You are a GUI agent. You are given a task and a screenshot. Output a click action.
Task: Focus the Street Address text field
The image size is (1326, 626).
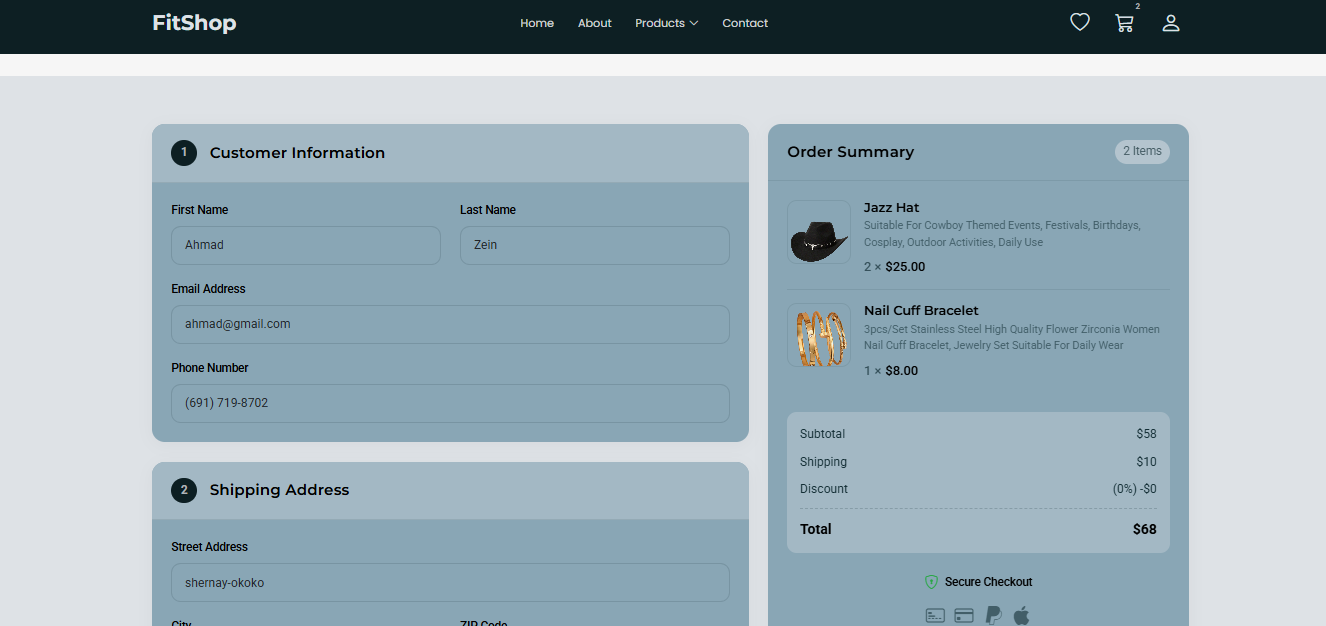pos(450,582)
